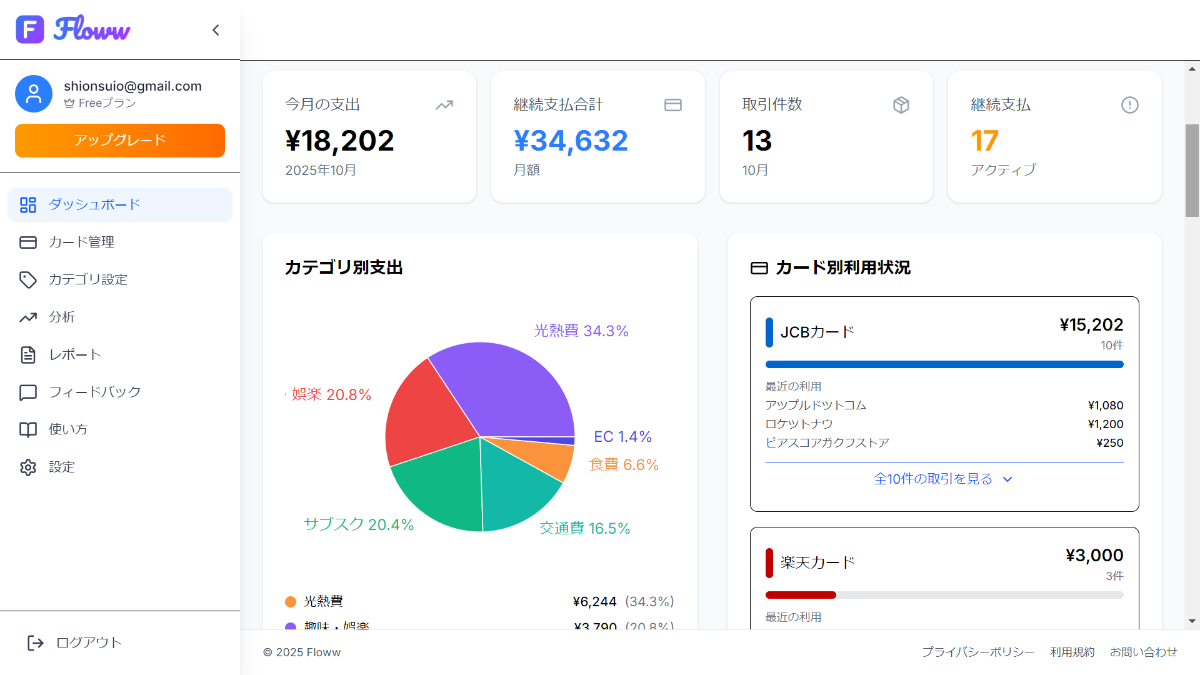The height and width of the screenshot is (675, 1200).
Task: Click the alert icon on 継続支払 card
Action: (x=1129, y=105)
